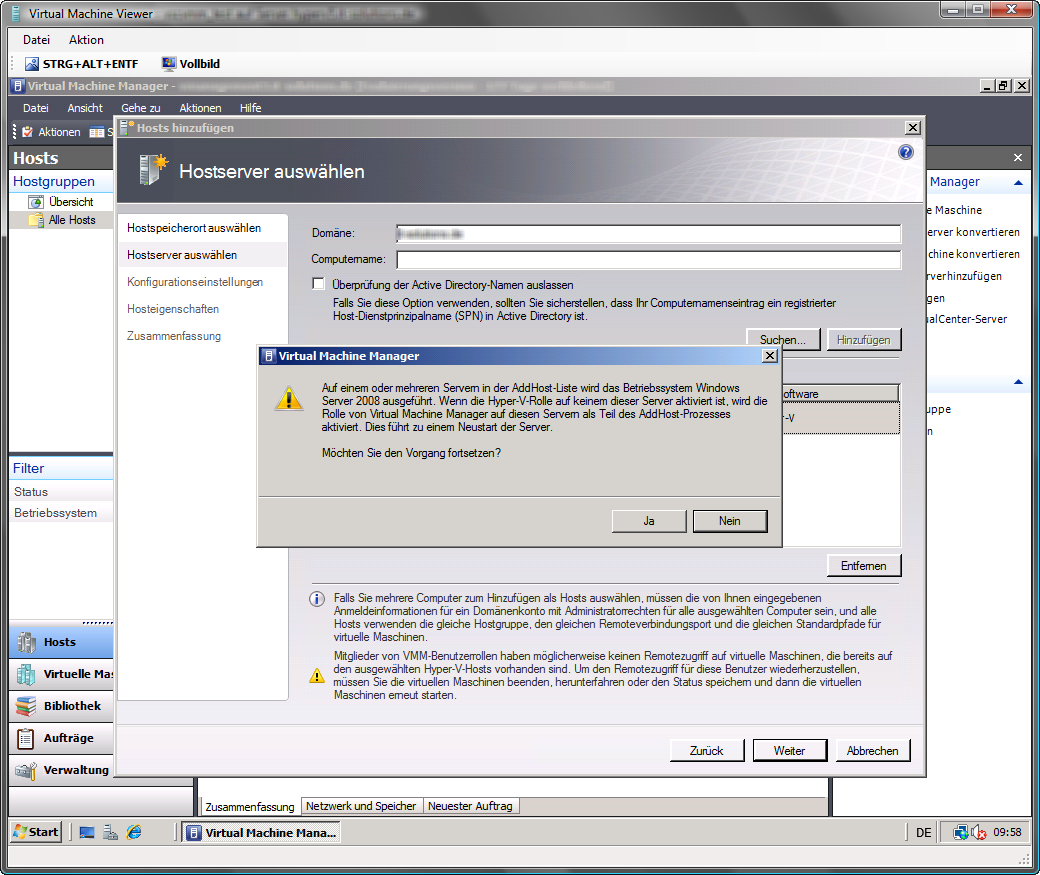Select Konfigurationseinstellungen wizard step
Image resolution: width=1040 pixels, height=875 pixels.
(195, 282)
